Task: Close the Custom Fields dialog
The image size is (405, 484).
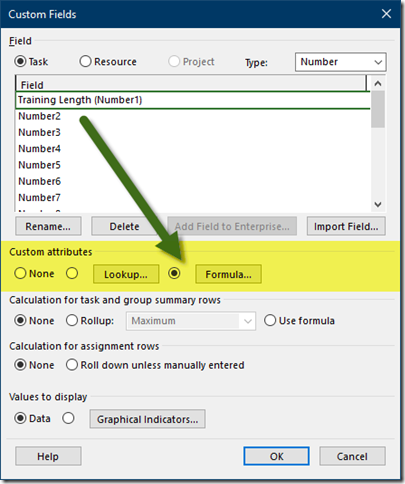Action: click(x=386, y=14)
